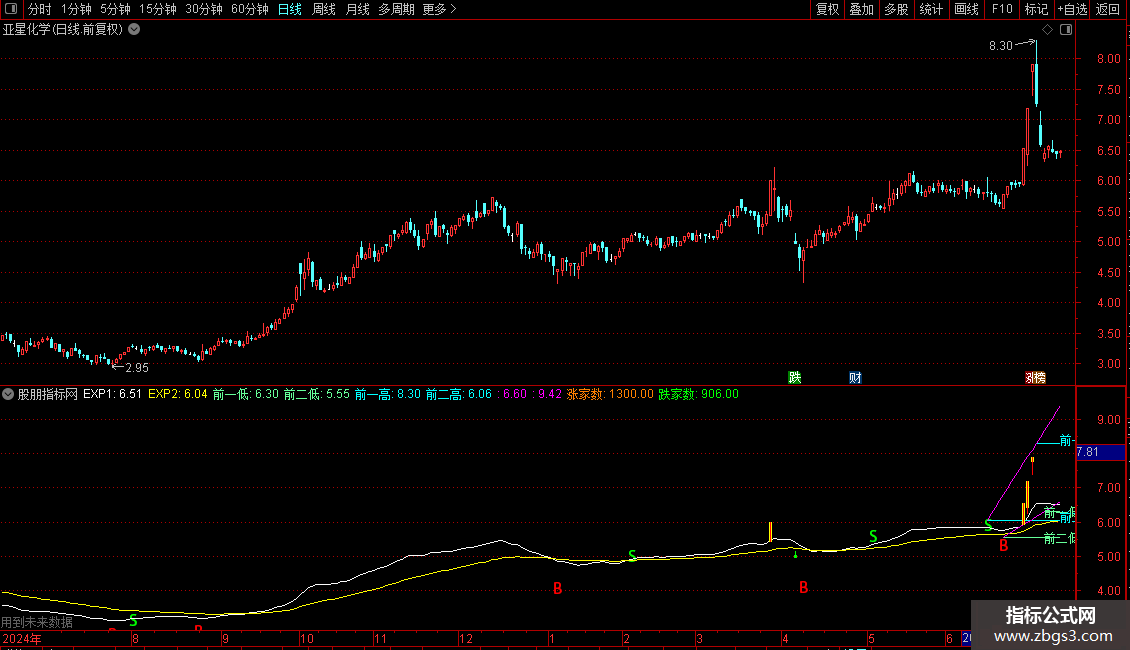Open the 更多 periods dropdown

tap(439, 9)
